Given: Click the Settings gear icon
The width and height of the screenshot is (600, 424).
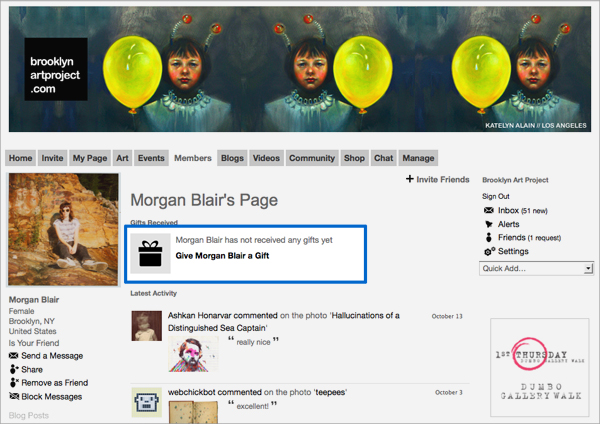Looking at the screenshot, I should 489,251.
